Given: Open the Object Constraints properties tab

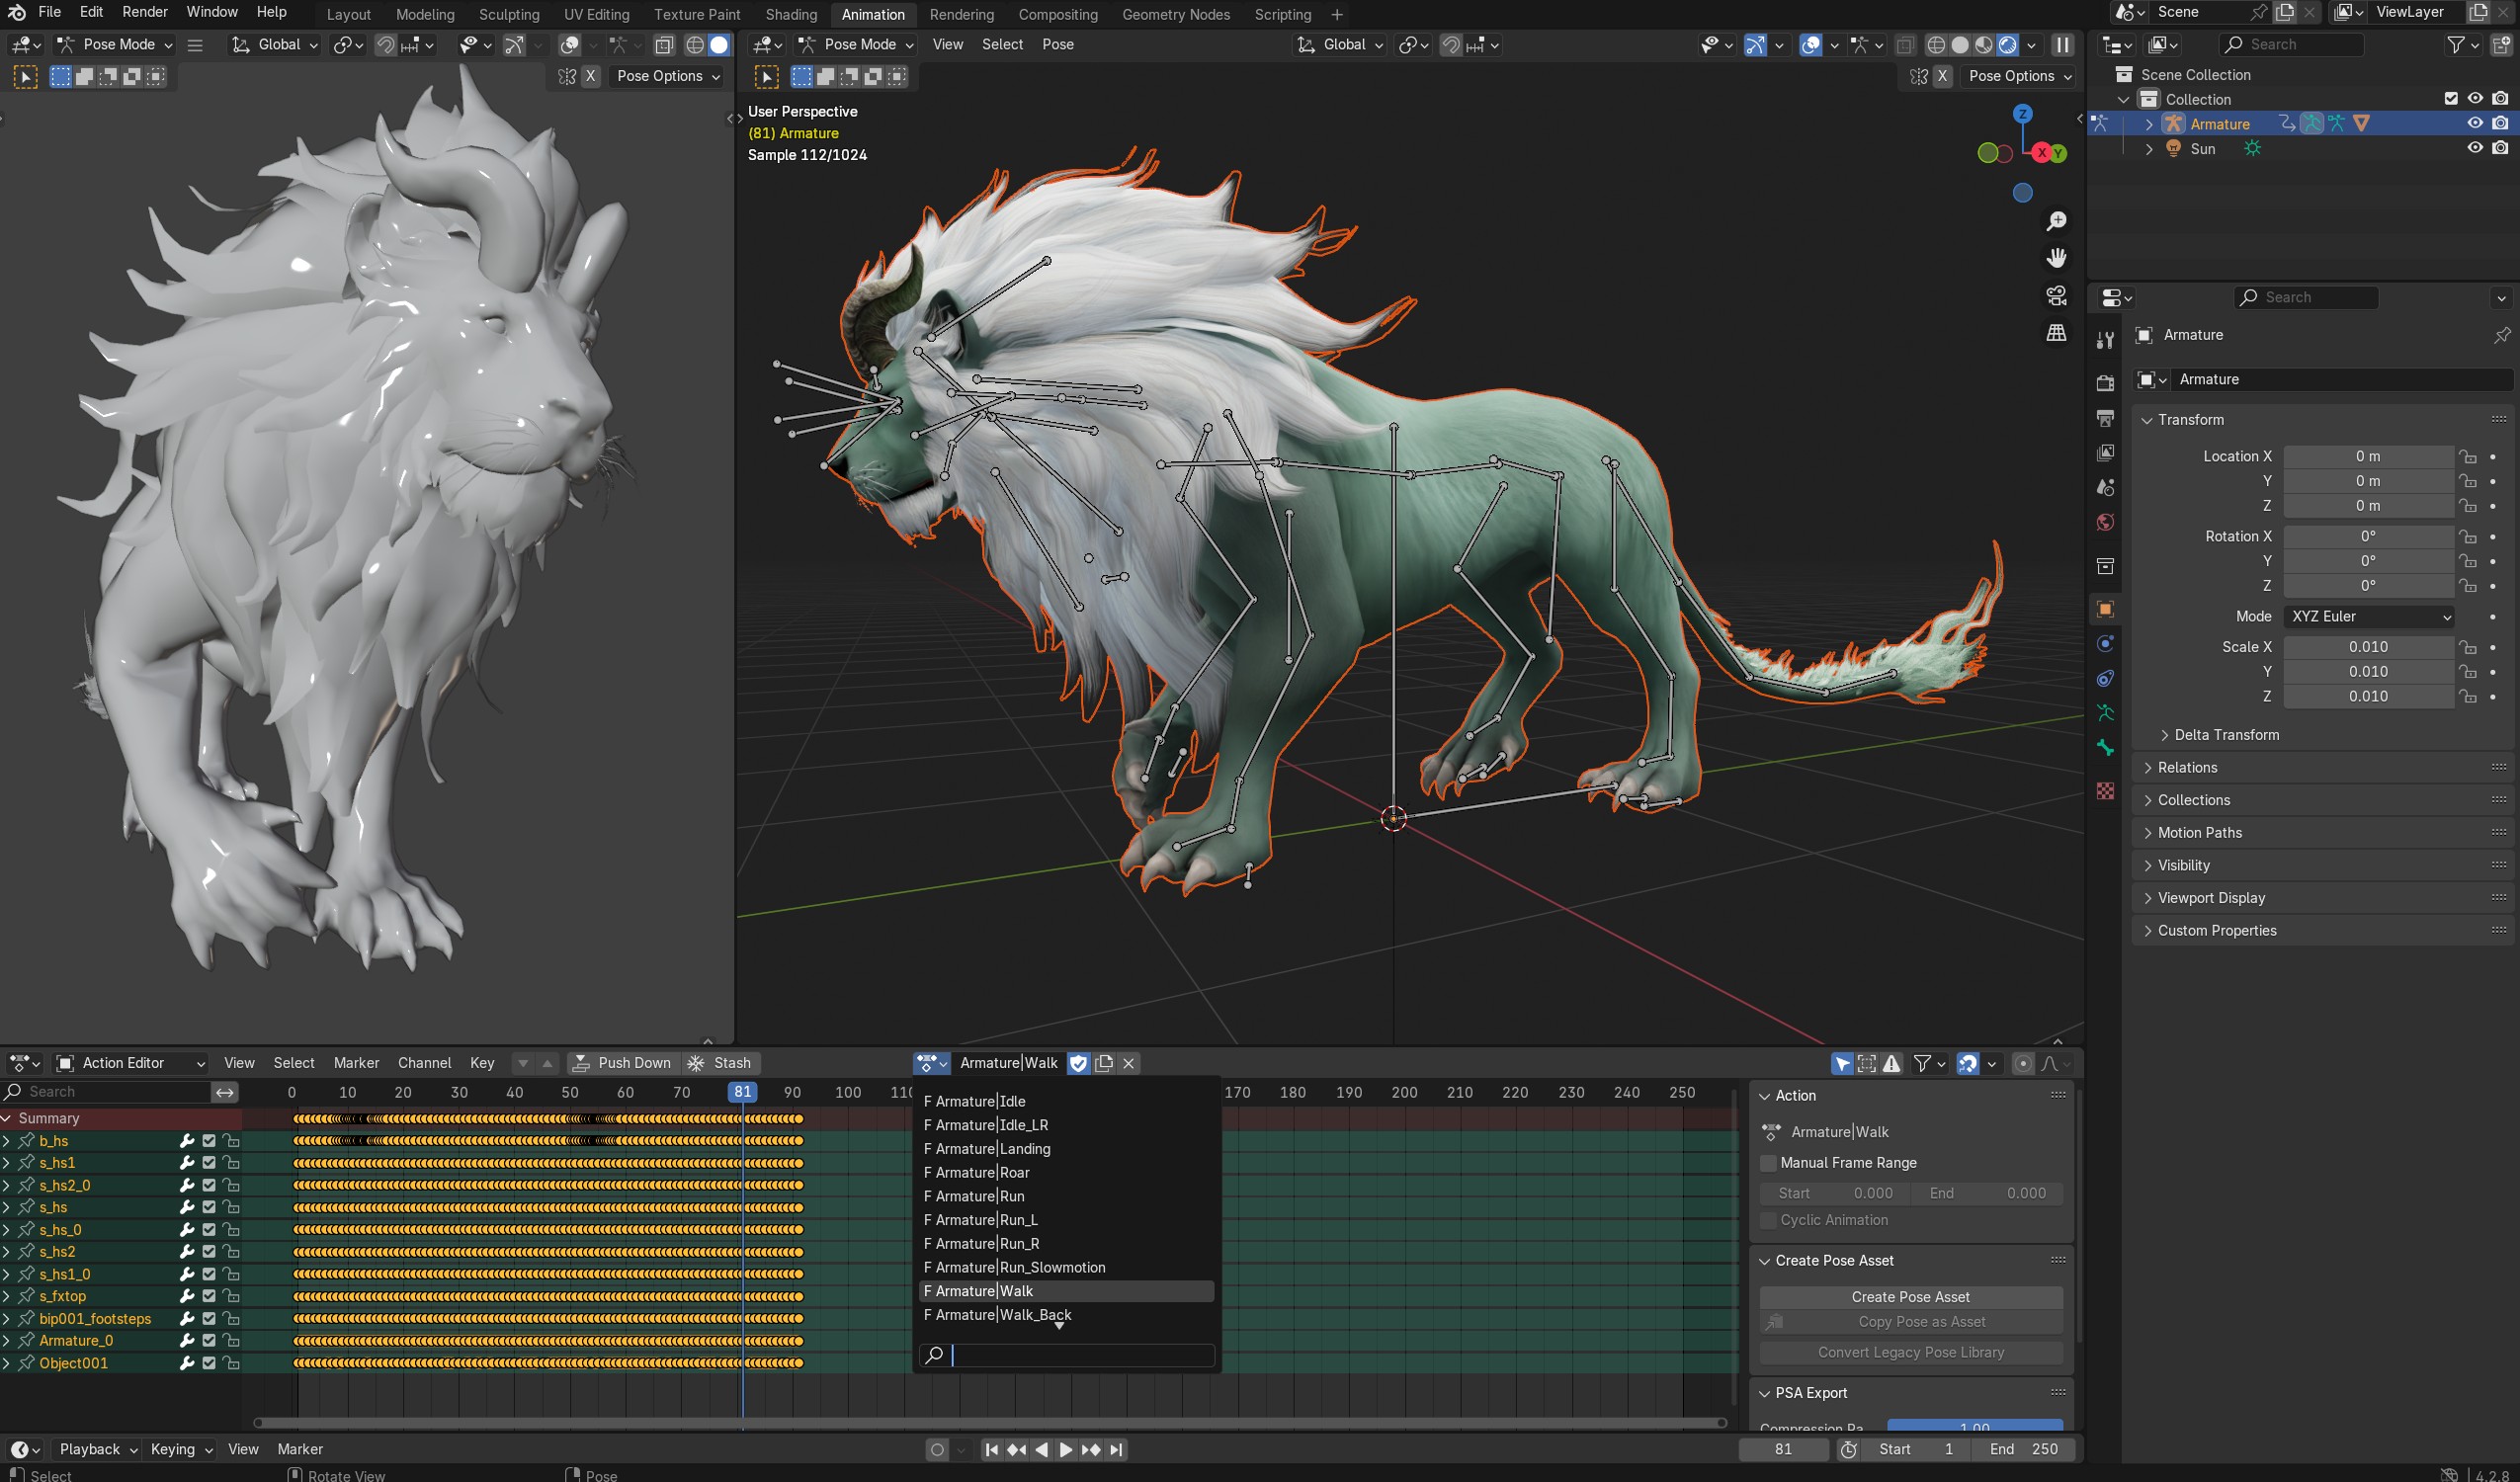Looking at the screenshot, I should (x=2105, y=679).
